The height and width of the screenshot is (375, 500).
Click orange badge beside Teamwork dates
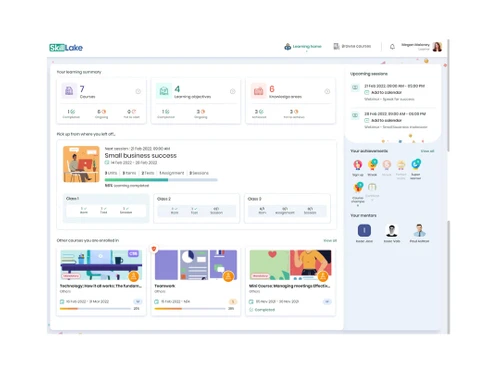click(x=233, y=302)
